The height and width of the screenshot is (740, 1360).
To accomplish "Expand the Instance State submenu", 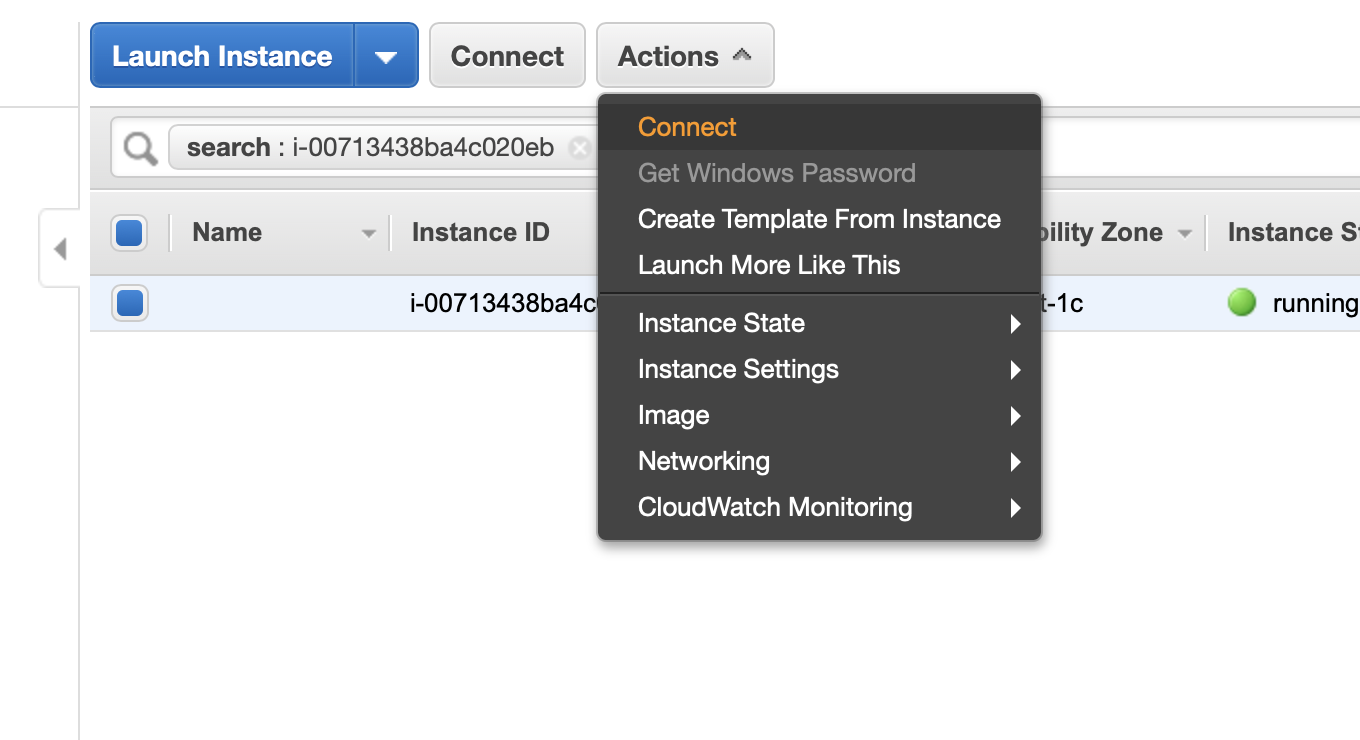I will click(819, 323).
